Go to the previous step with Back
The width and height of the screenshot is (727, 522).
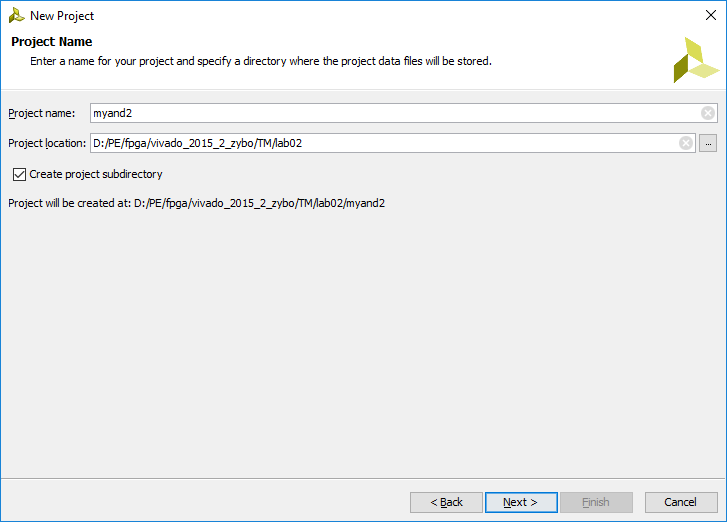446,503
